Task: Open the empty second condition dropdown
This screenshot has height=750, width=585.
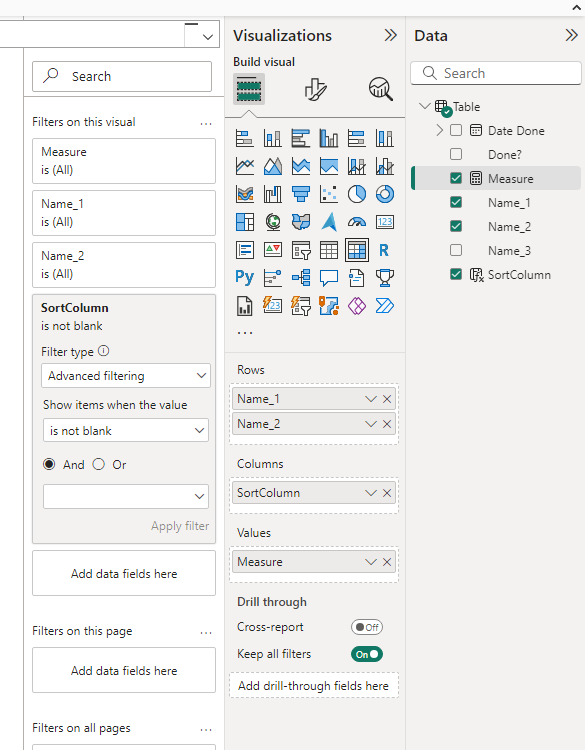Action: pyautogui.click(x=126, y=496)
